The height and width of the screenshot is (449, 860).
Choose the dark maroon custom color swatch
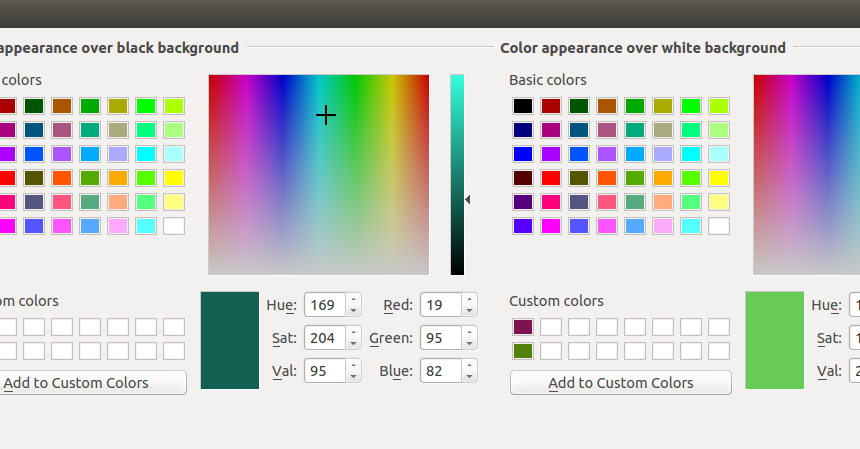523,327
